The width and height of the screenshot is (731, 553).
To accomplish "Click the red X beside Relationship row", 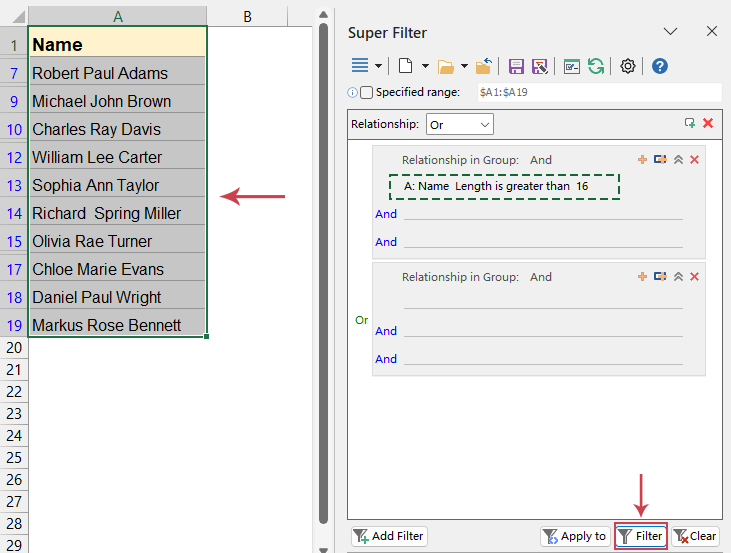I will (x=708, y=124).
